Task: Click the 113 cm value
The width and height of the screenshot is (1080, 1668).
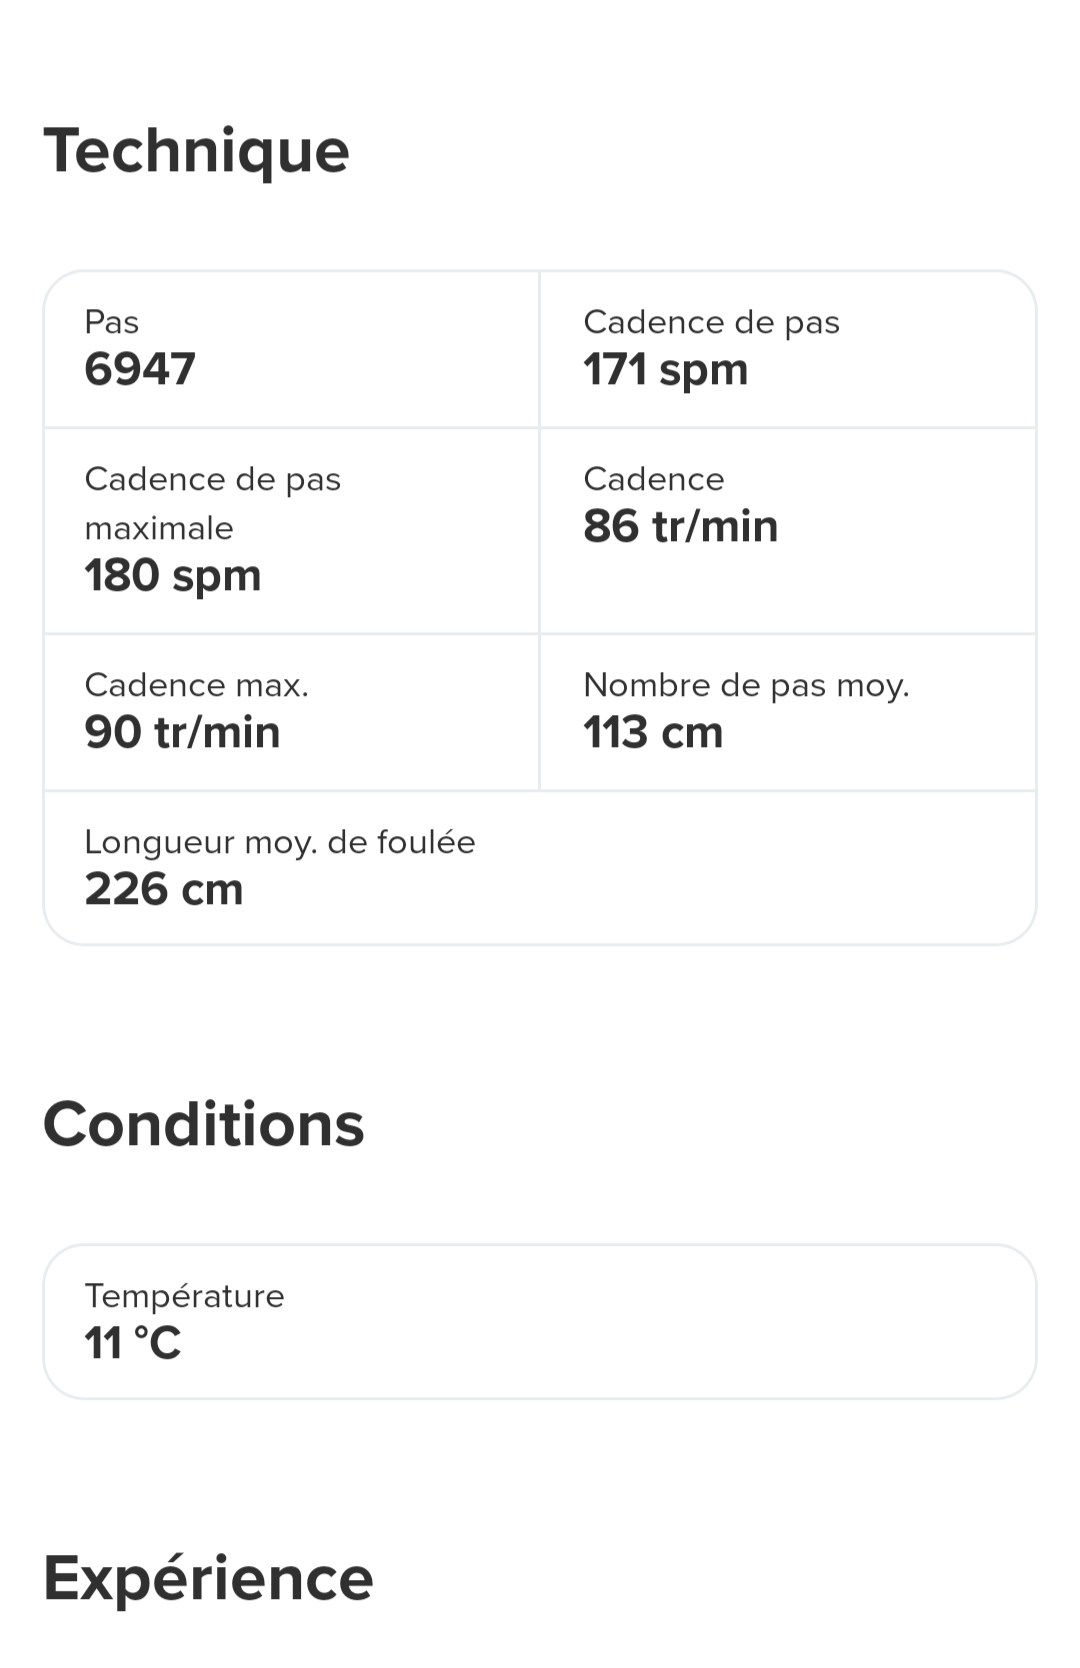Action: click(x=653, y=732)
